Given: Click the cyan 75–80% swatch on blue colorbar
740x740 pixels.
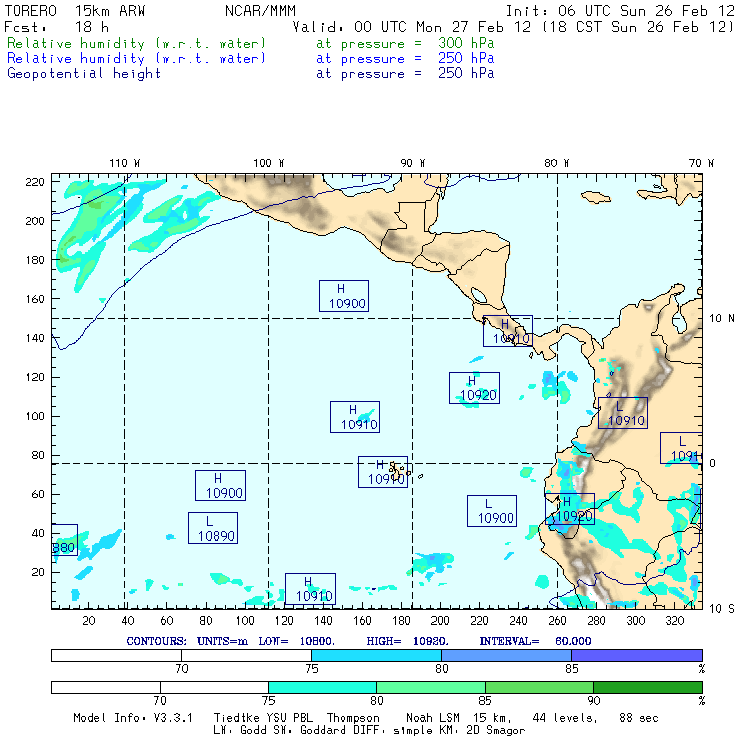Looking at the screenshot, I should pyautogui.click(x=376, y=655).
